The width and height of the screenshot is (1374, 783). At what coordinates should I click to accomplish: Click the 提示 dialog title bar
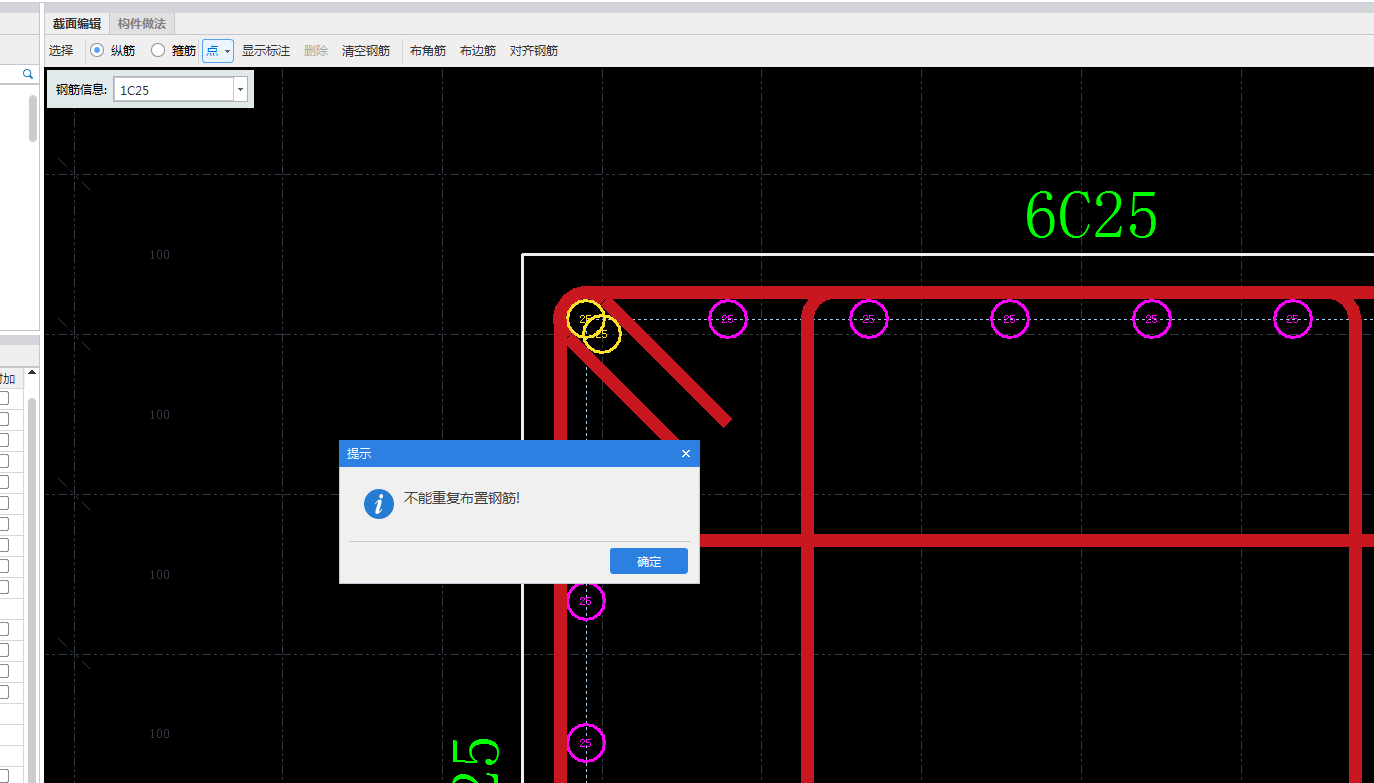click(x=519, y=453)
